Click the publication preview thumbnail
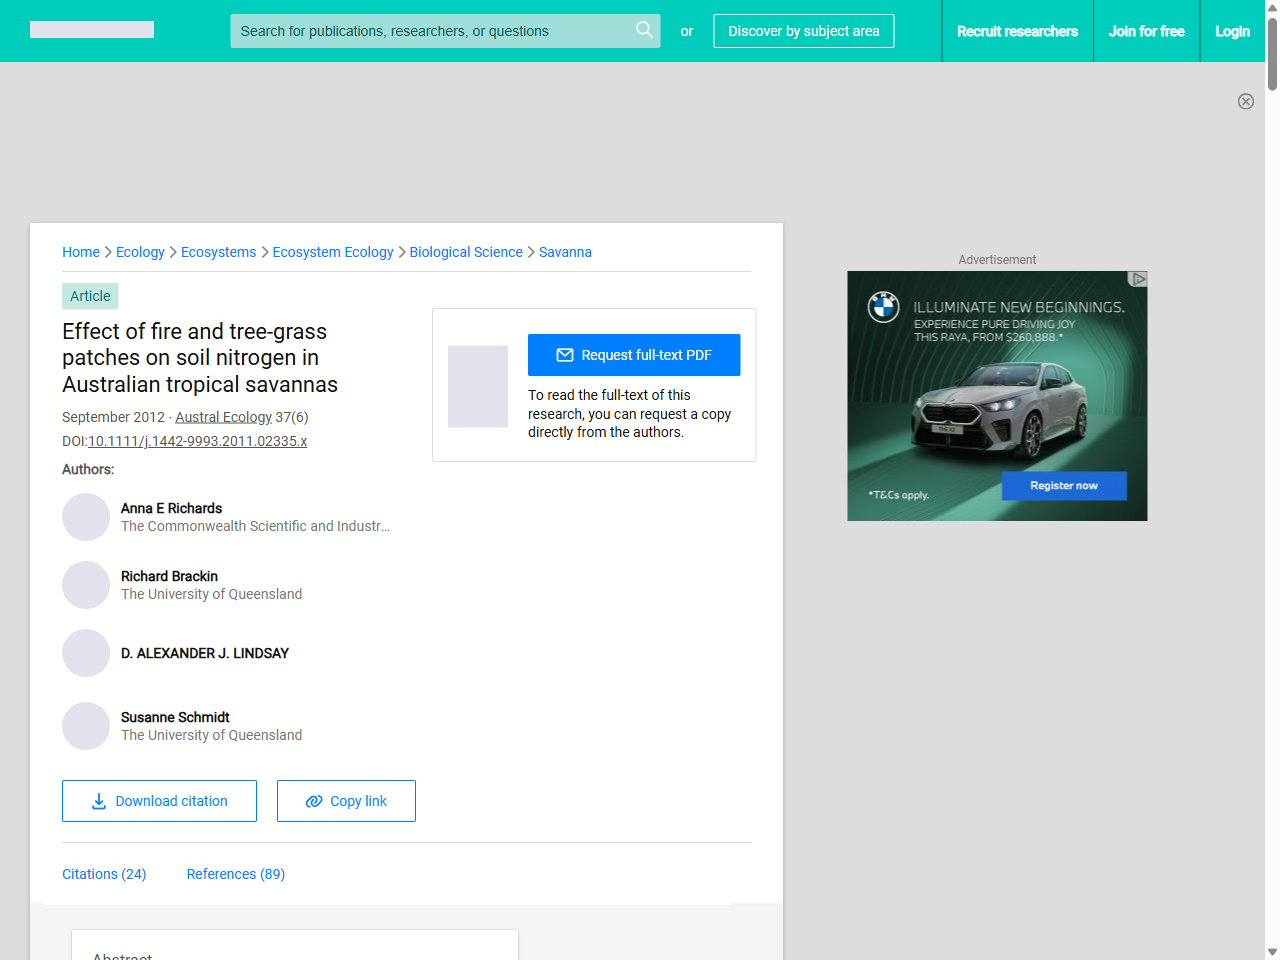 [x=478, y=386]
